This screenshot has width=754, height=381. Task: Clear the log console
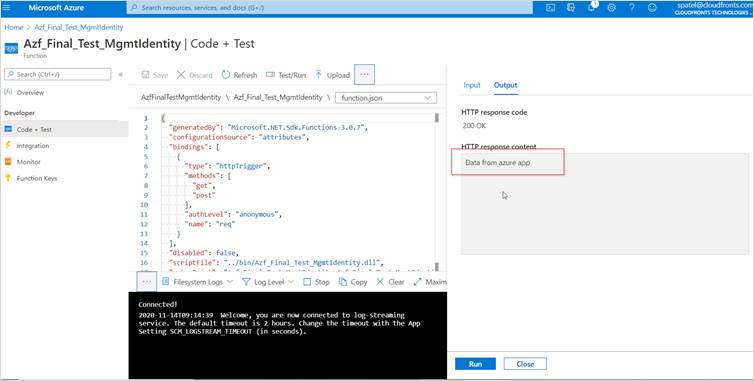click(390, 282)
